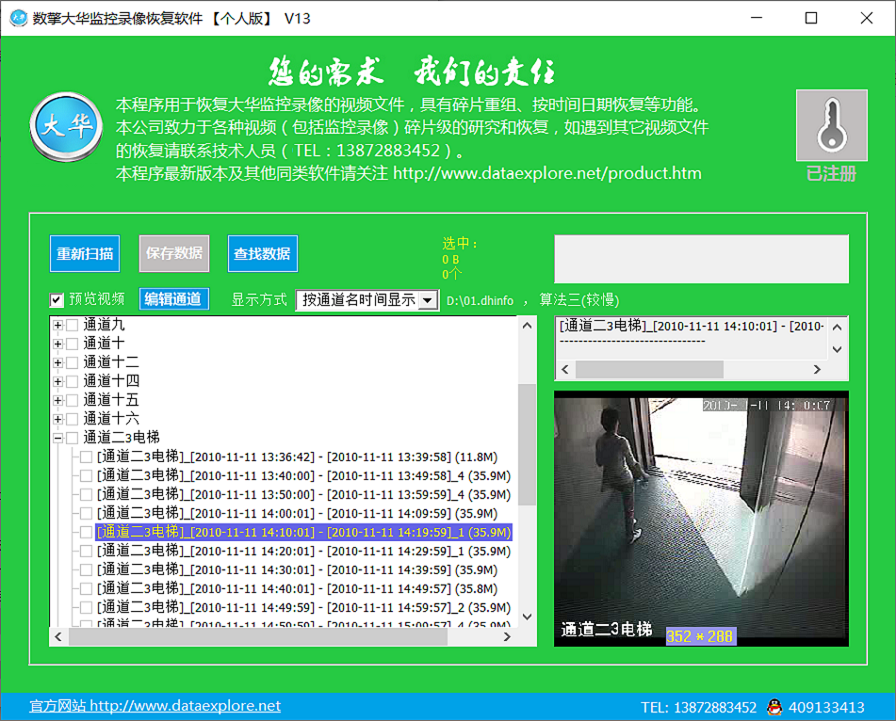Click the 352 * 288 resolution label
The height and width of the screenshot is (721, 896).
(700, 636)
